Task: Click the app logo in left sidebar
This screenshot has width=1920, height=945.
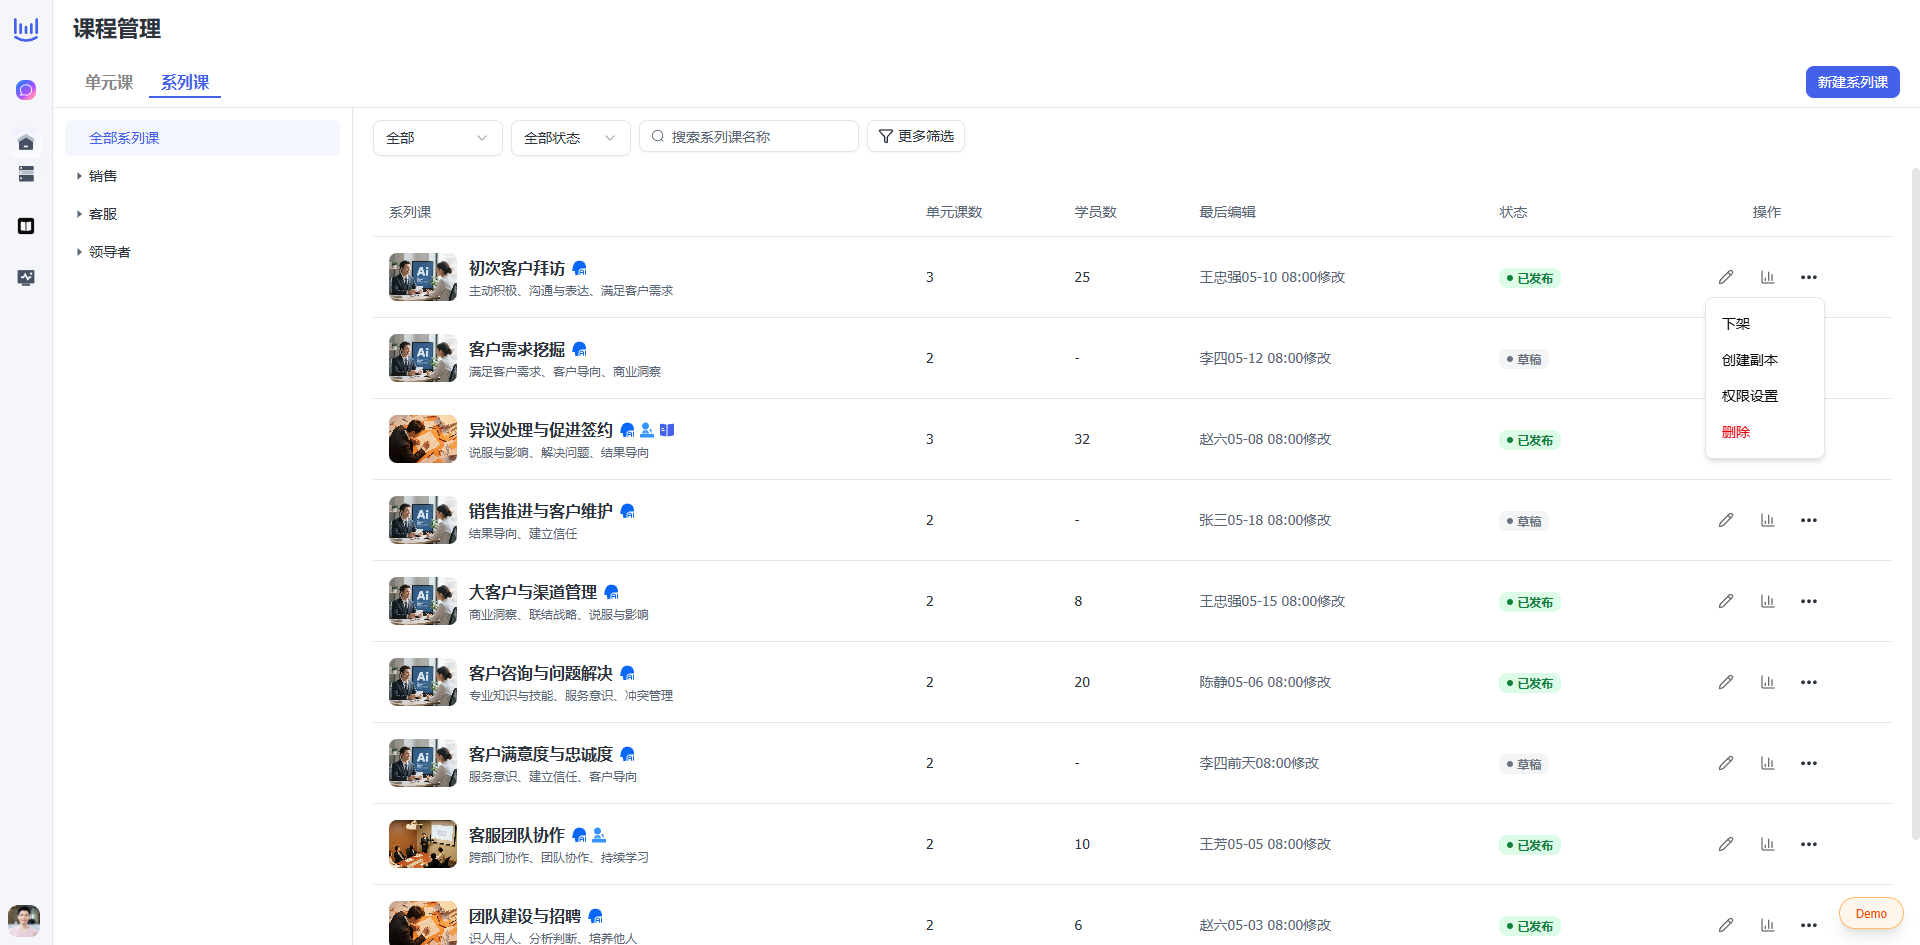Action: click(26, 30)
